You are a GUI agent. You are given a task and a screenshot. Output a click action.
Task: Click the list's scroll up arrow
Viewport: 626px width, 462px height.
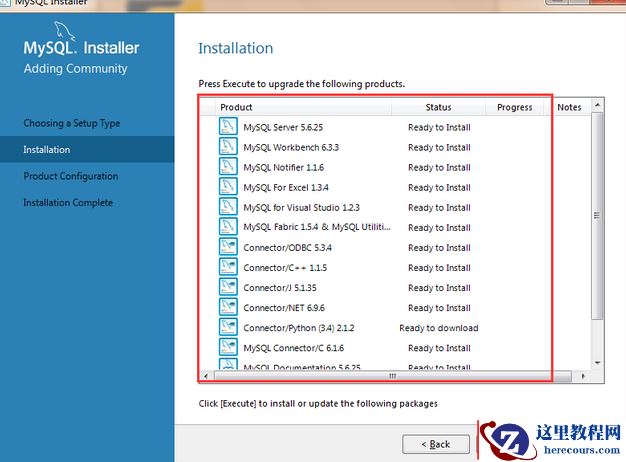click(x=597, y=105)
